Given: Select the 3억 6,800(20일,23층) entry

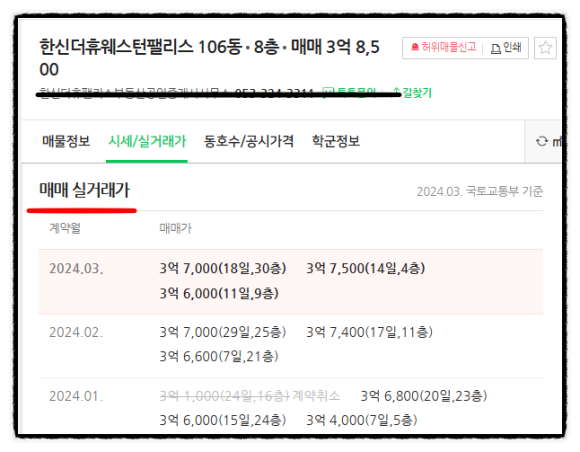Looking at the screenshot, I should pos(424,396).
